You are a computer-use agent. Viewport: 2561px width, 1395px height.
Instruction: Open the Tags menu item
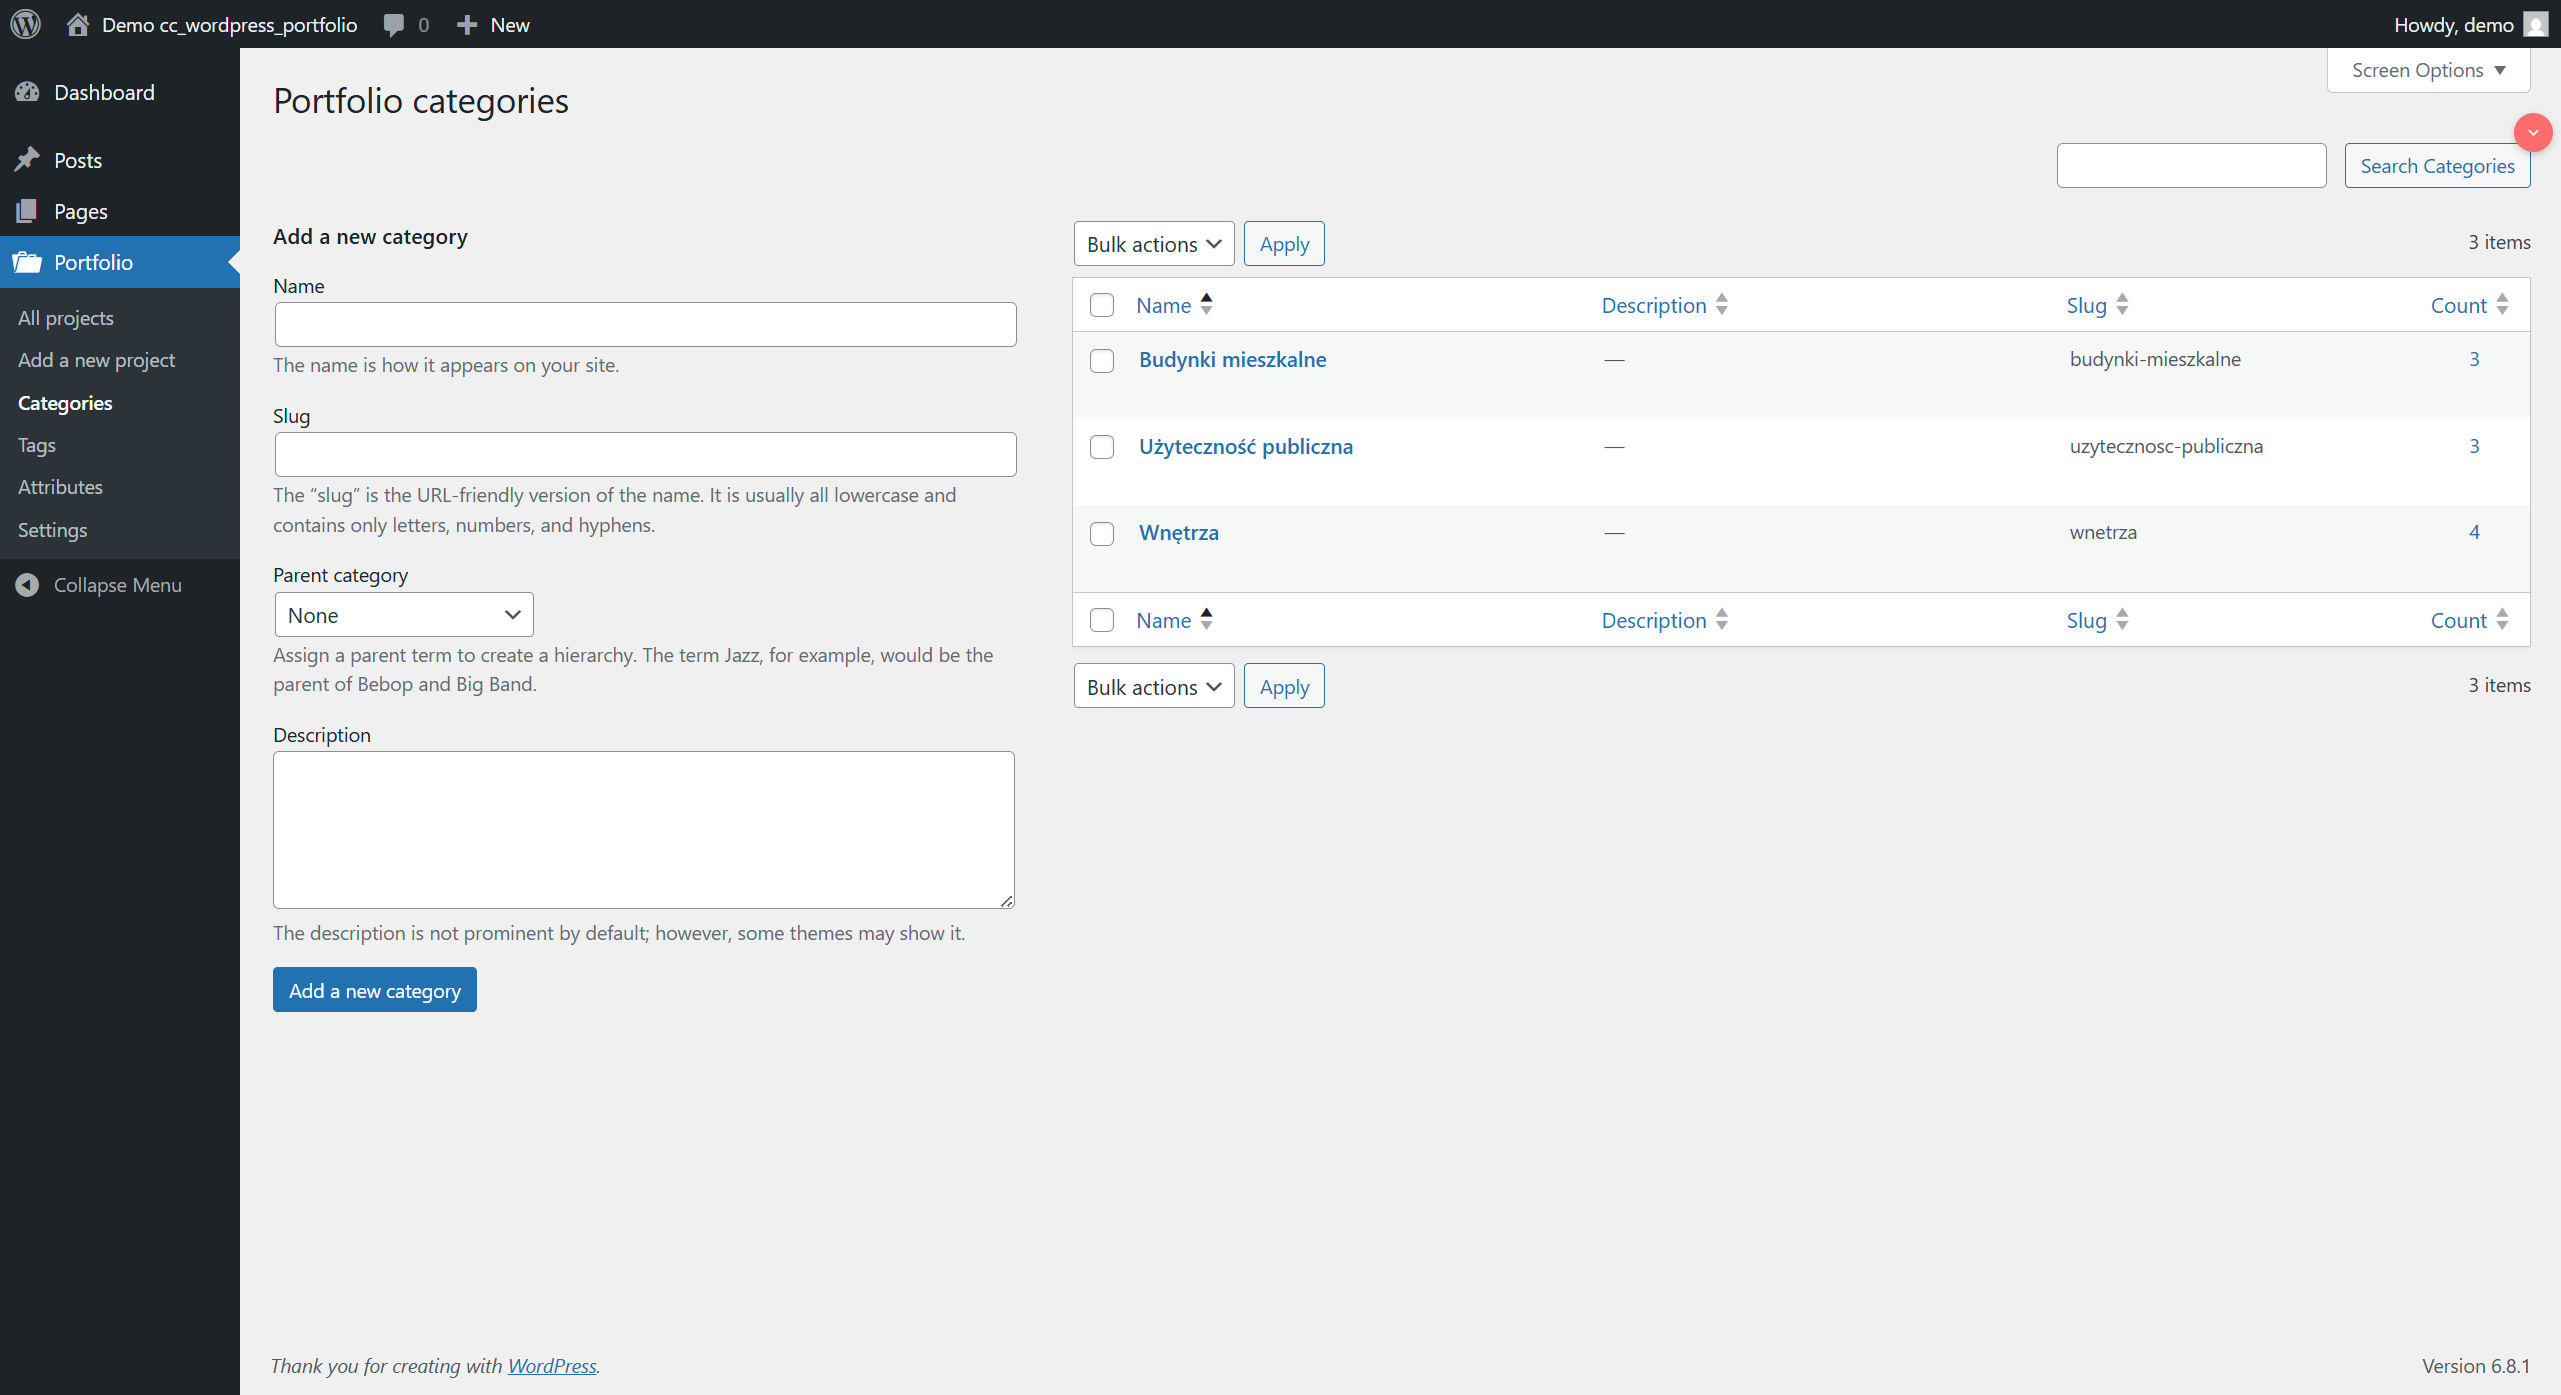point(36,445)
